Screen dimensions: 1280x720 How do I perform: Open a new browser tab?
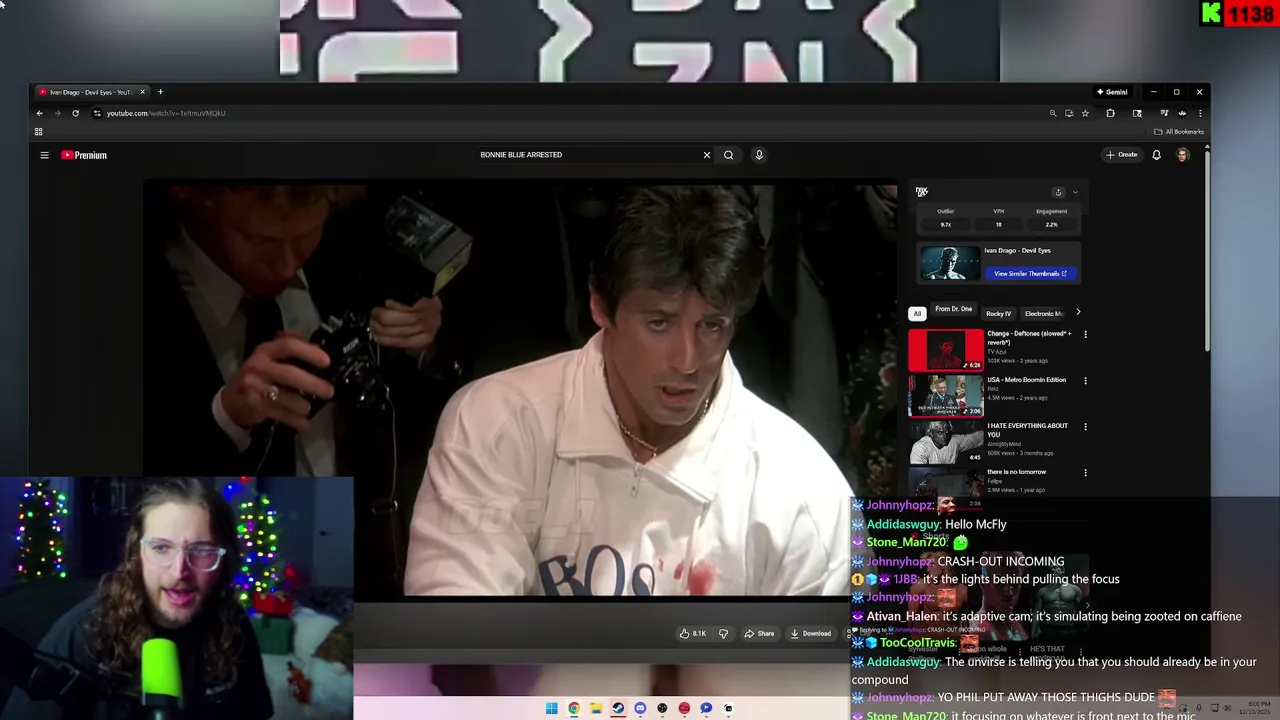[160, 92]
